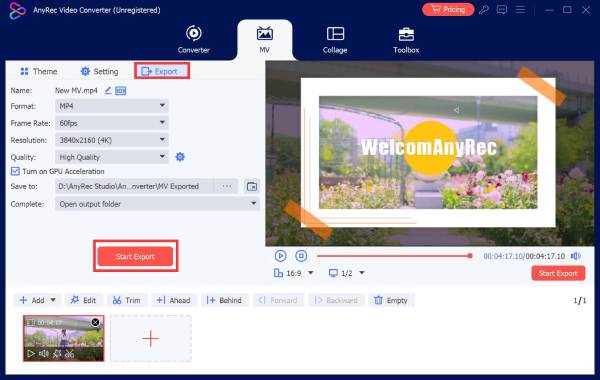
Task: Click the 1/1 page counter
Action: (x=580, y=300)
